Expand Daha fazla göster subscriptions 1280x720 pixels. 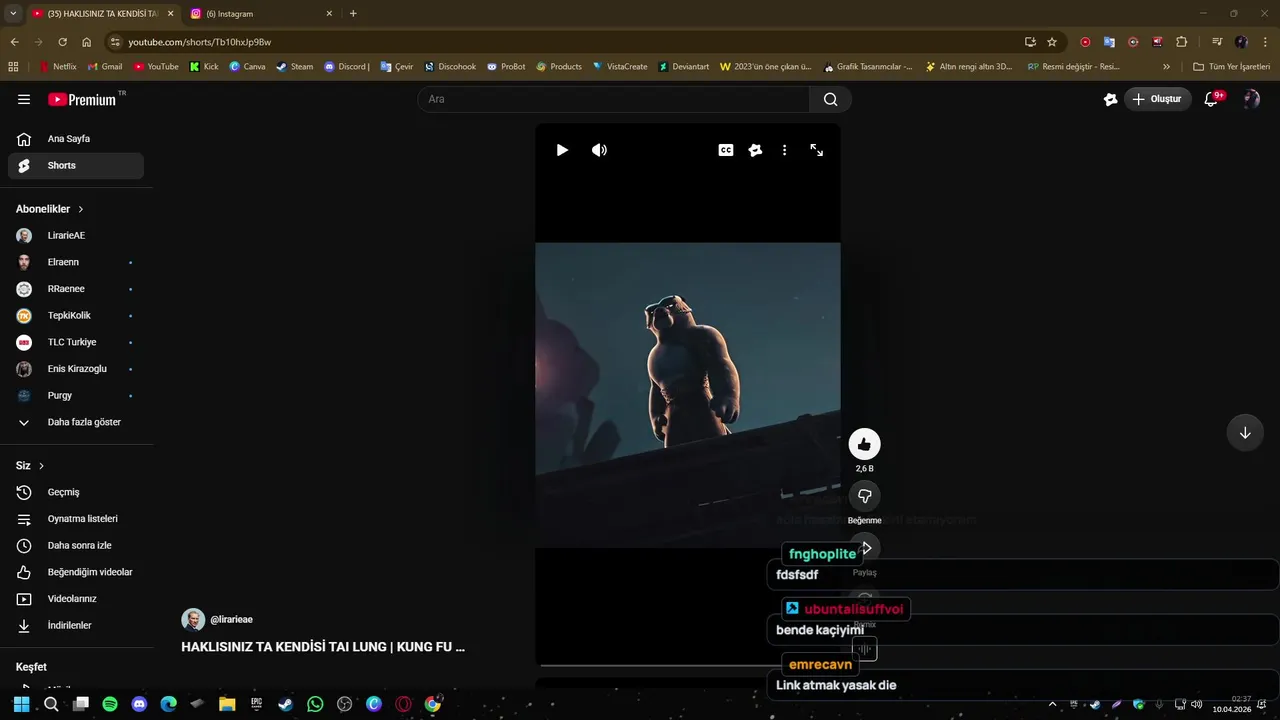point(76,422)
